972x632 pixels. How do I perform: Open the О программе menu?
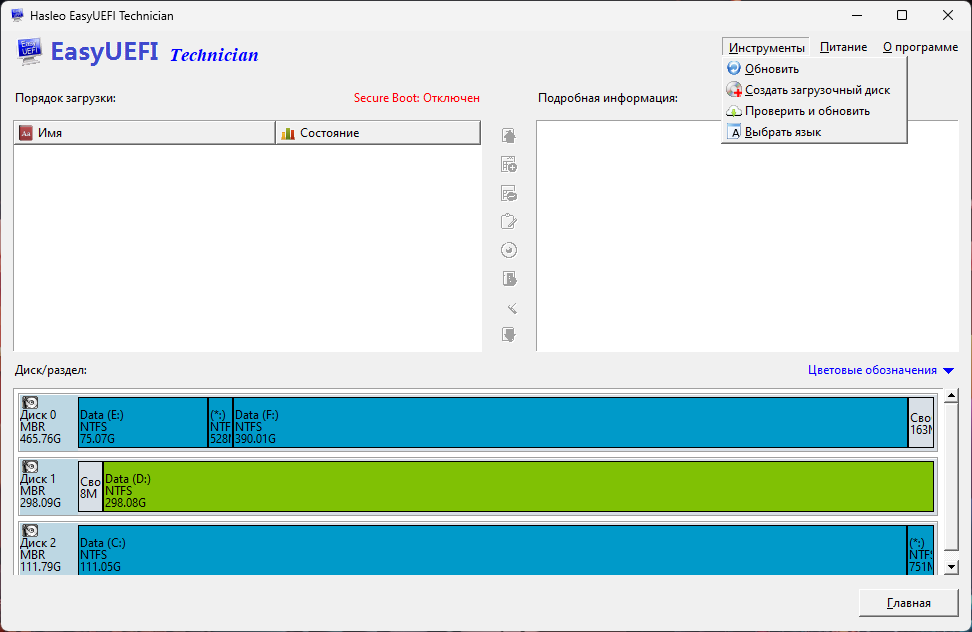[921, 47]
